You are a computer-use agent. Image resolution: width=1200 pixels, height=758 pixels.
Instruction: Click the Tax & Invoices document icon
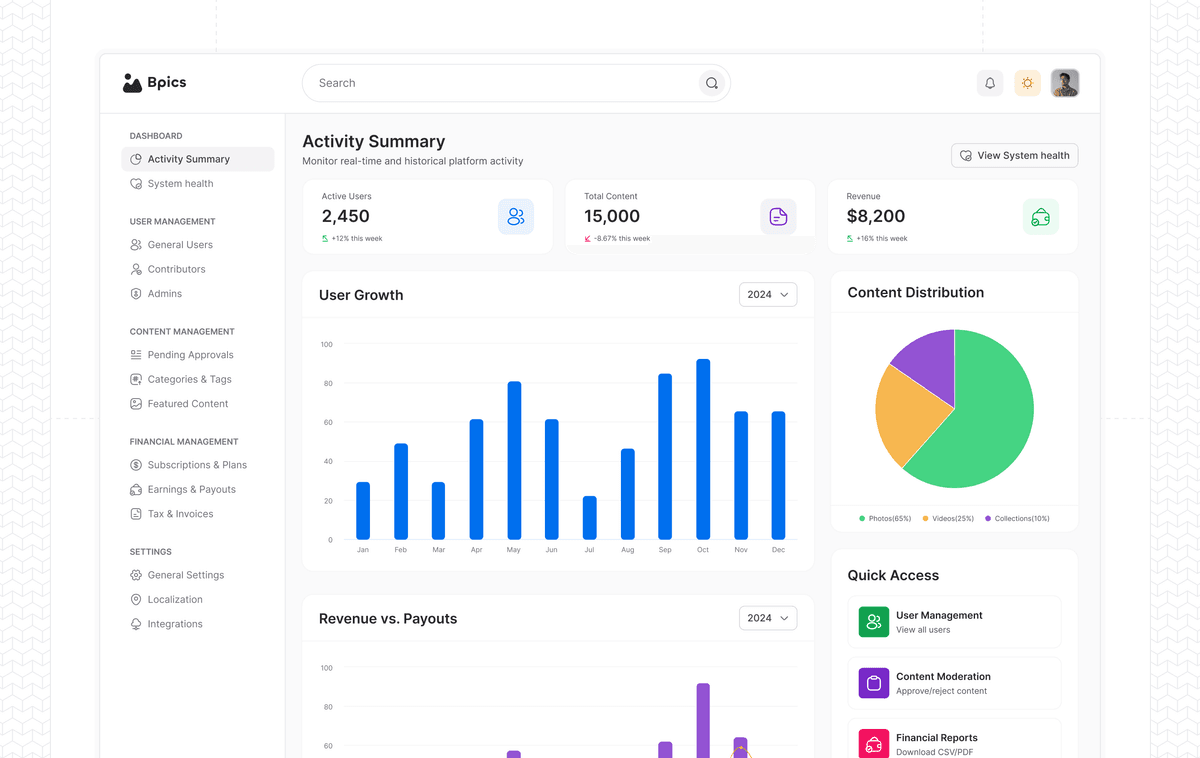click(x=136, y=514)
